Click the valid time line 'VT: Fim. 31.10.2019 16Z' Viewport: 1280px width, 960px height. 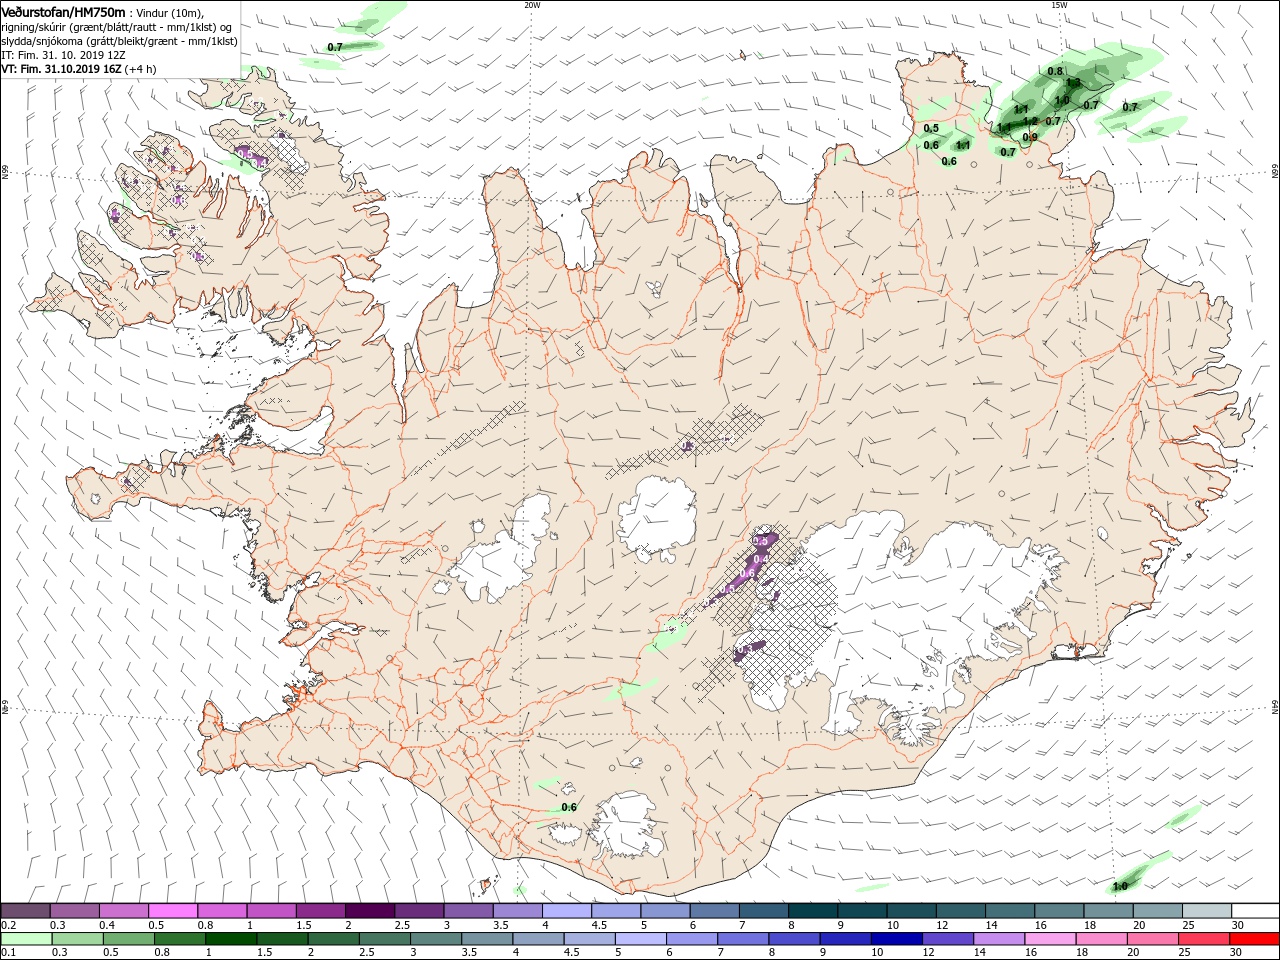pos(61,69)
